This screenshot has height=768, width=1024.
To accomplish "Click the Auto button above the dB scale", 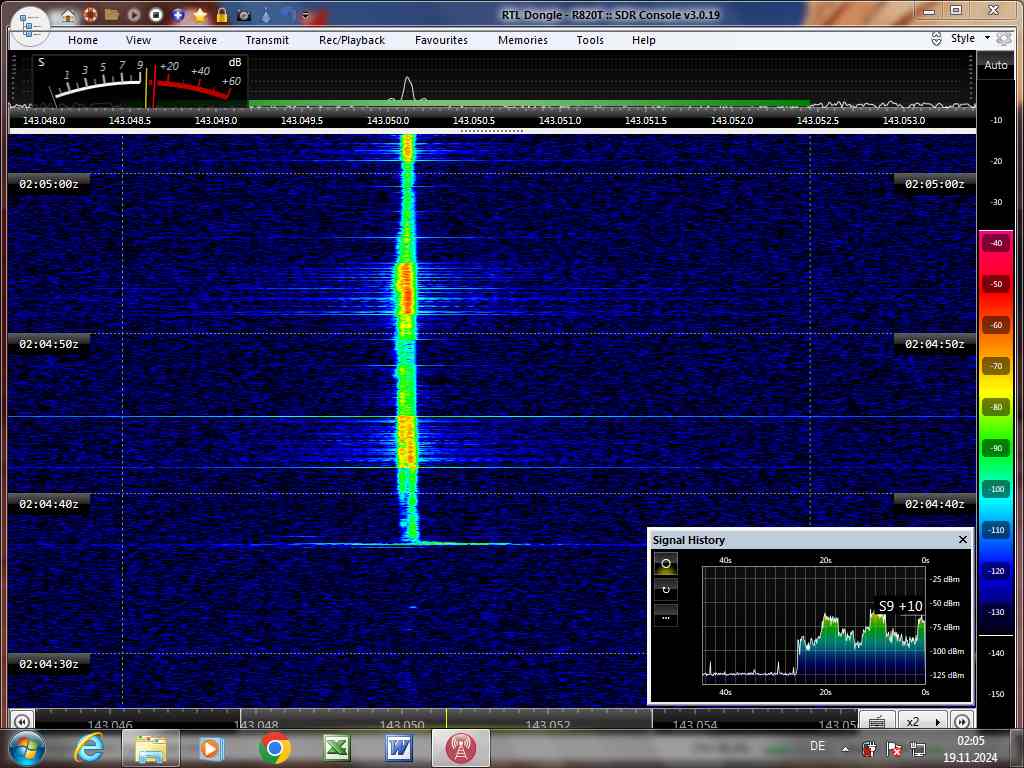I will click(996, 65).
